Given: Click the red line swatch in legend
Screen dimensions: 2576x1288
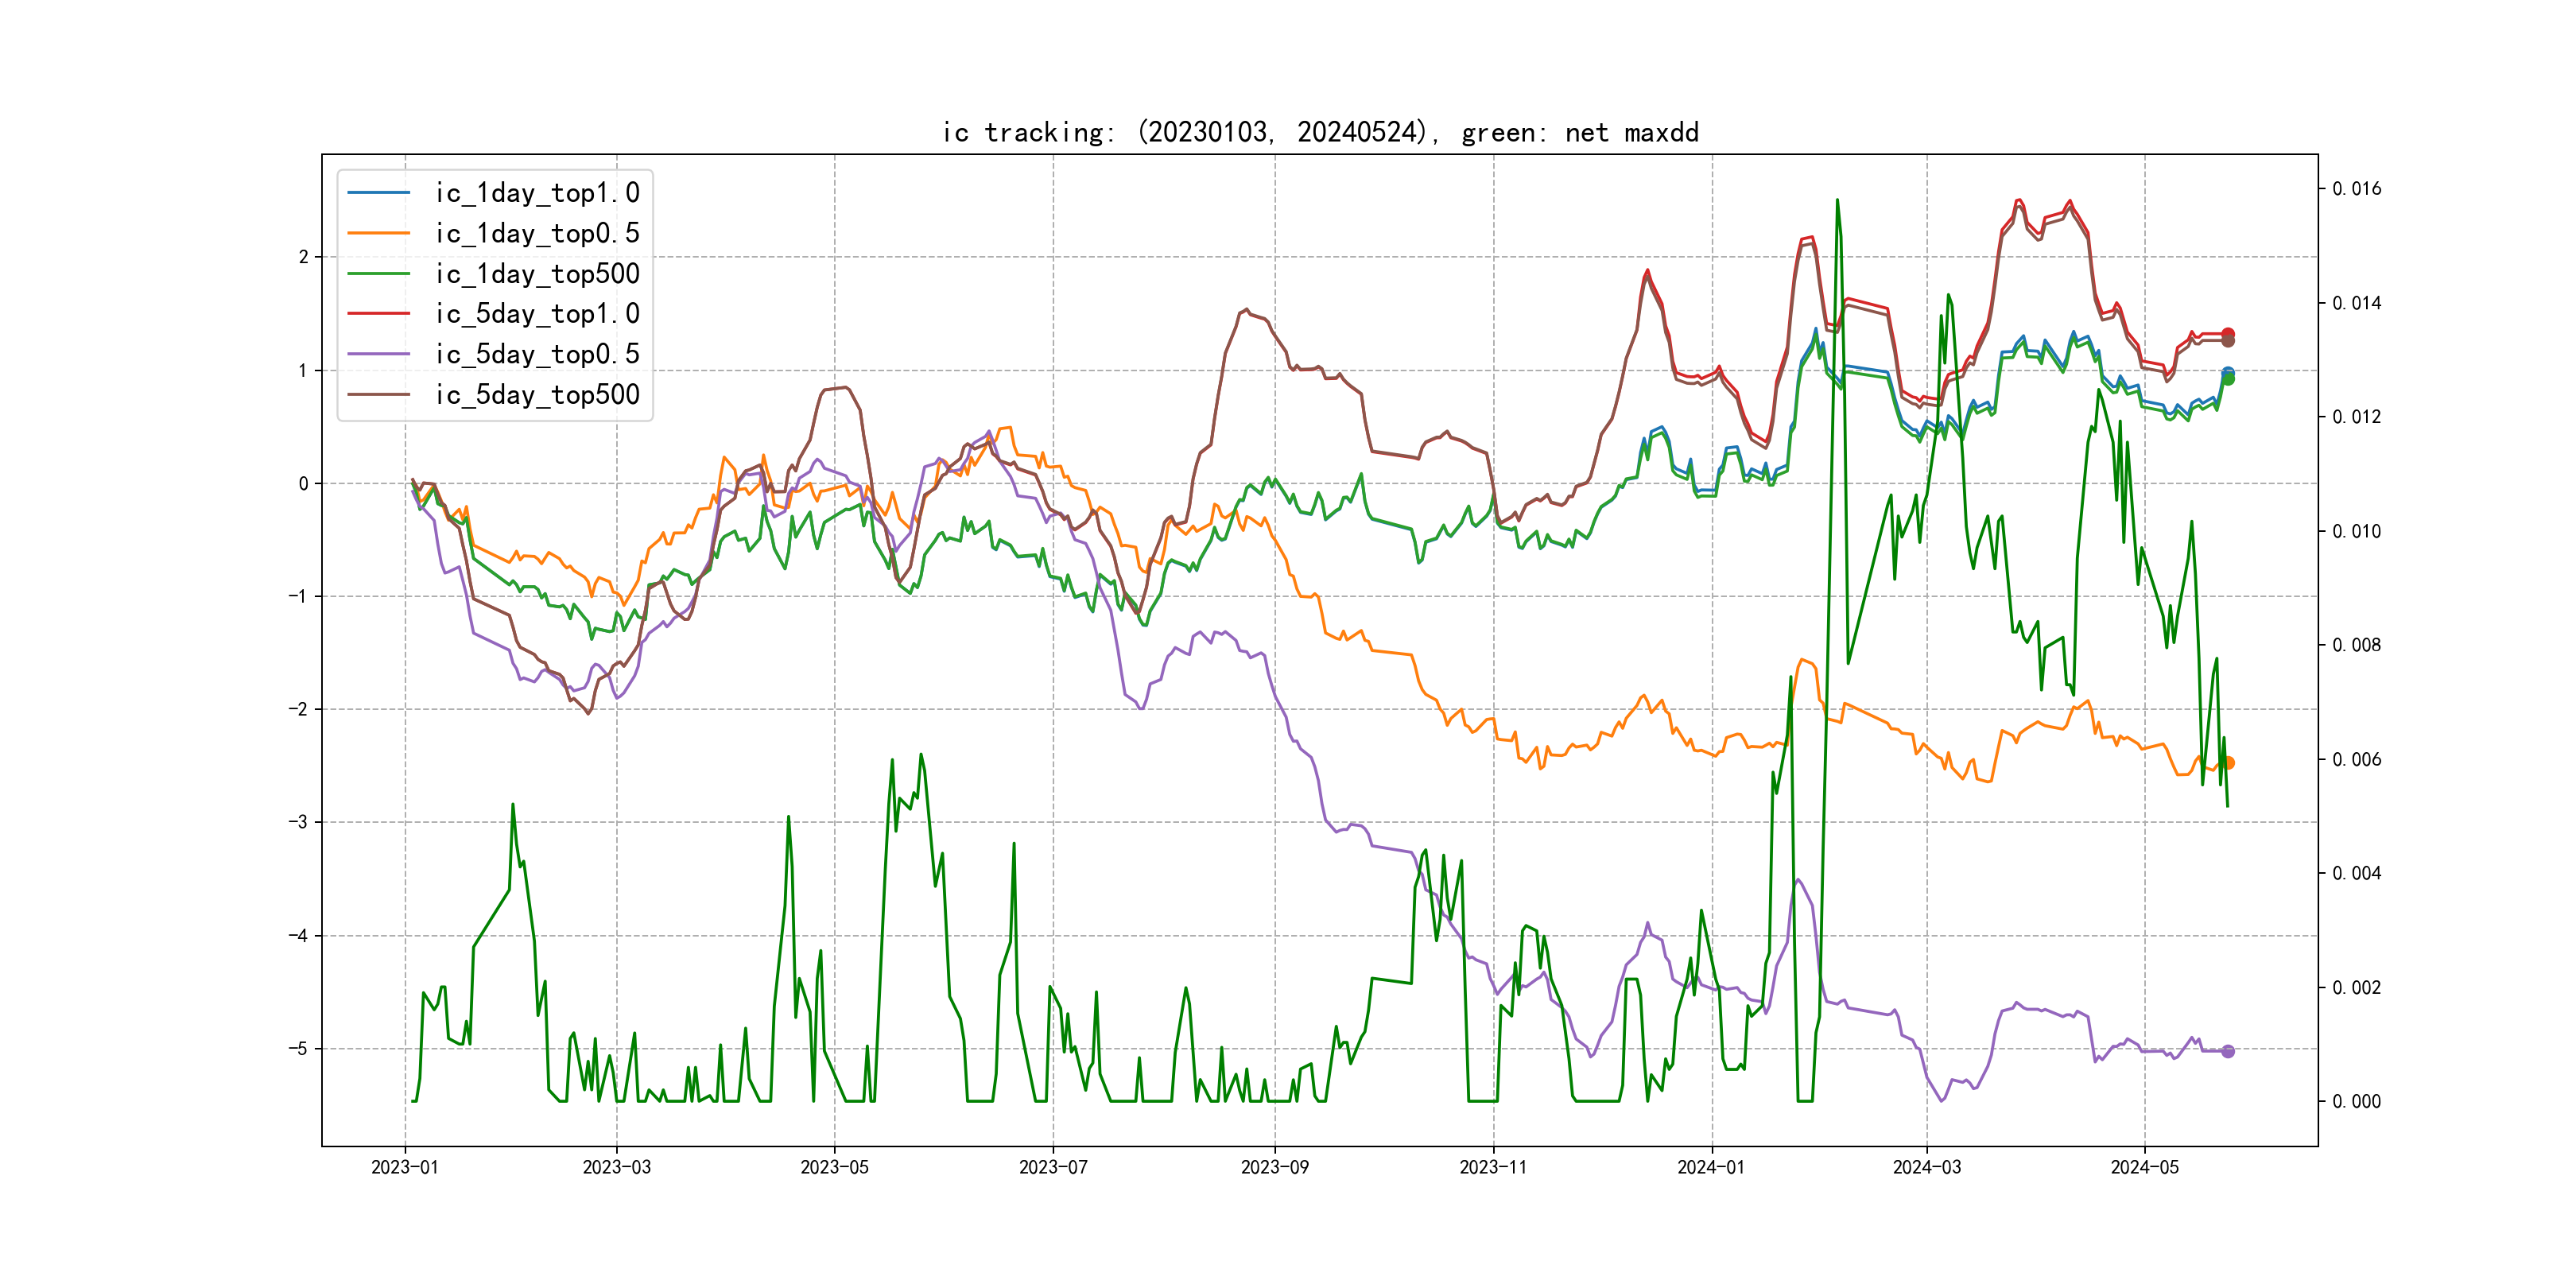Looking at the screenshot, I should coord(379,314).
